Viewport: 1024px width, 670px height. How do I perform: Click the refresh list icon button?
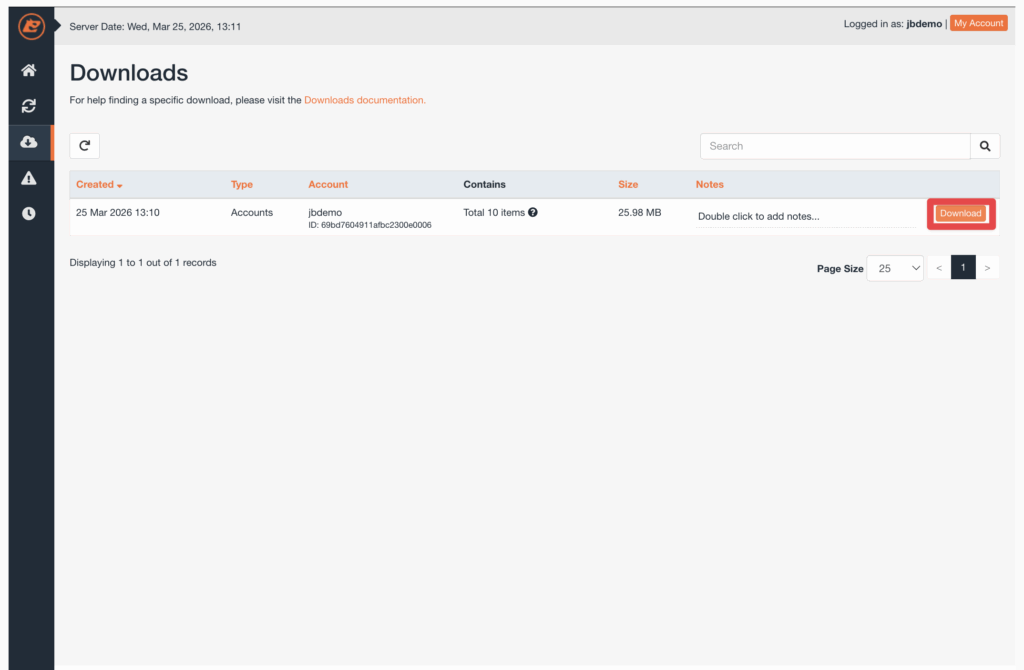coord(85,146)
